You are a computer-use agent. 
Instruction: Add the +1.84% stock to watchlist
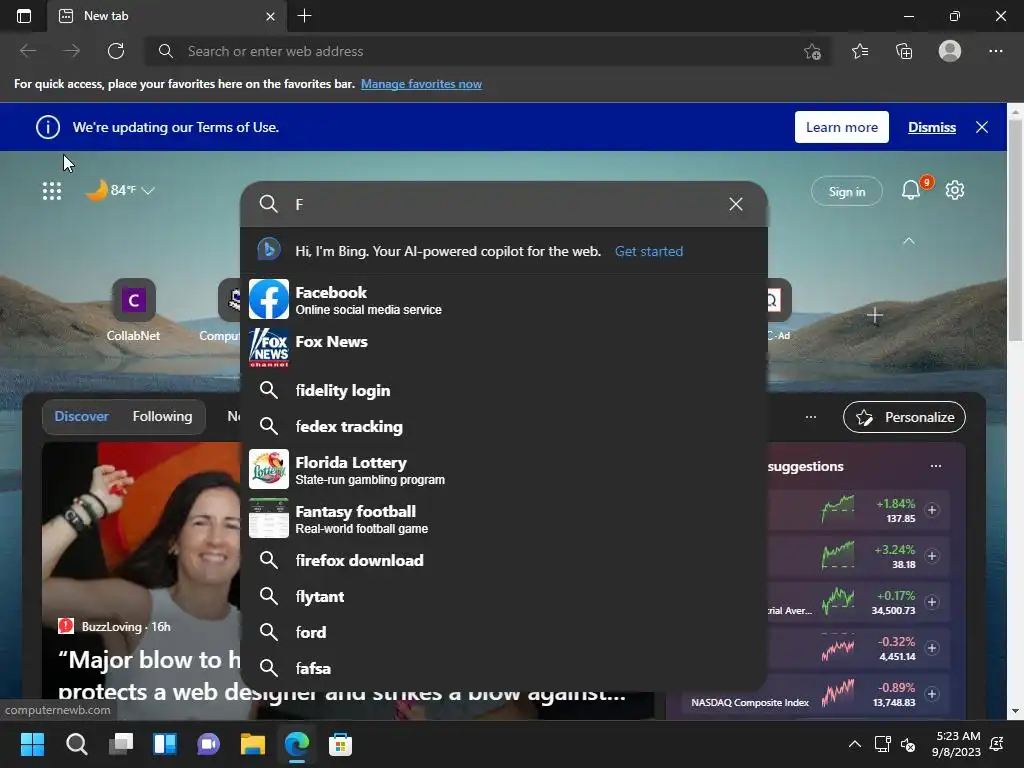(932, 510)
